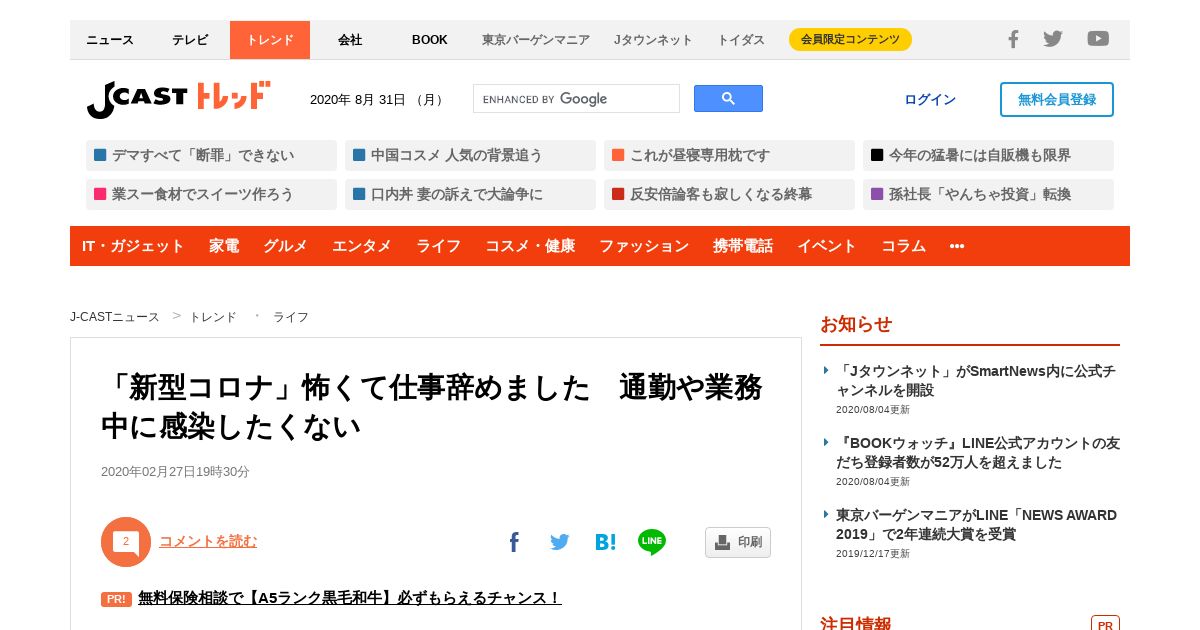Click the 印刷 print button
Screen dimensions: 1200x630
pos(738,542)
